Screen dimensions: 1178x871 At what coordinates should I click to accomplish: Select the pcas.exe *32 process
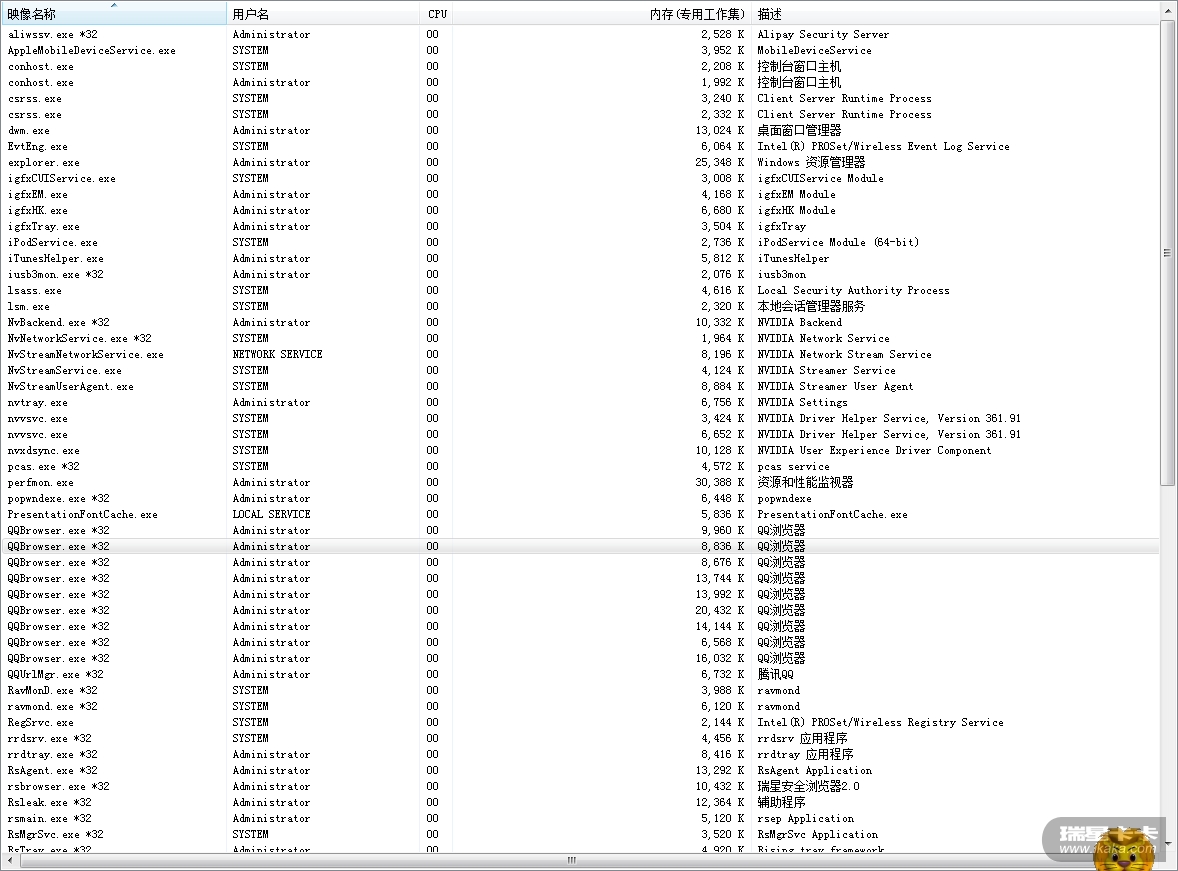pos(580,467)
